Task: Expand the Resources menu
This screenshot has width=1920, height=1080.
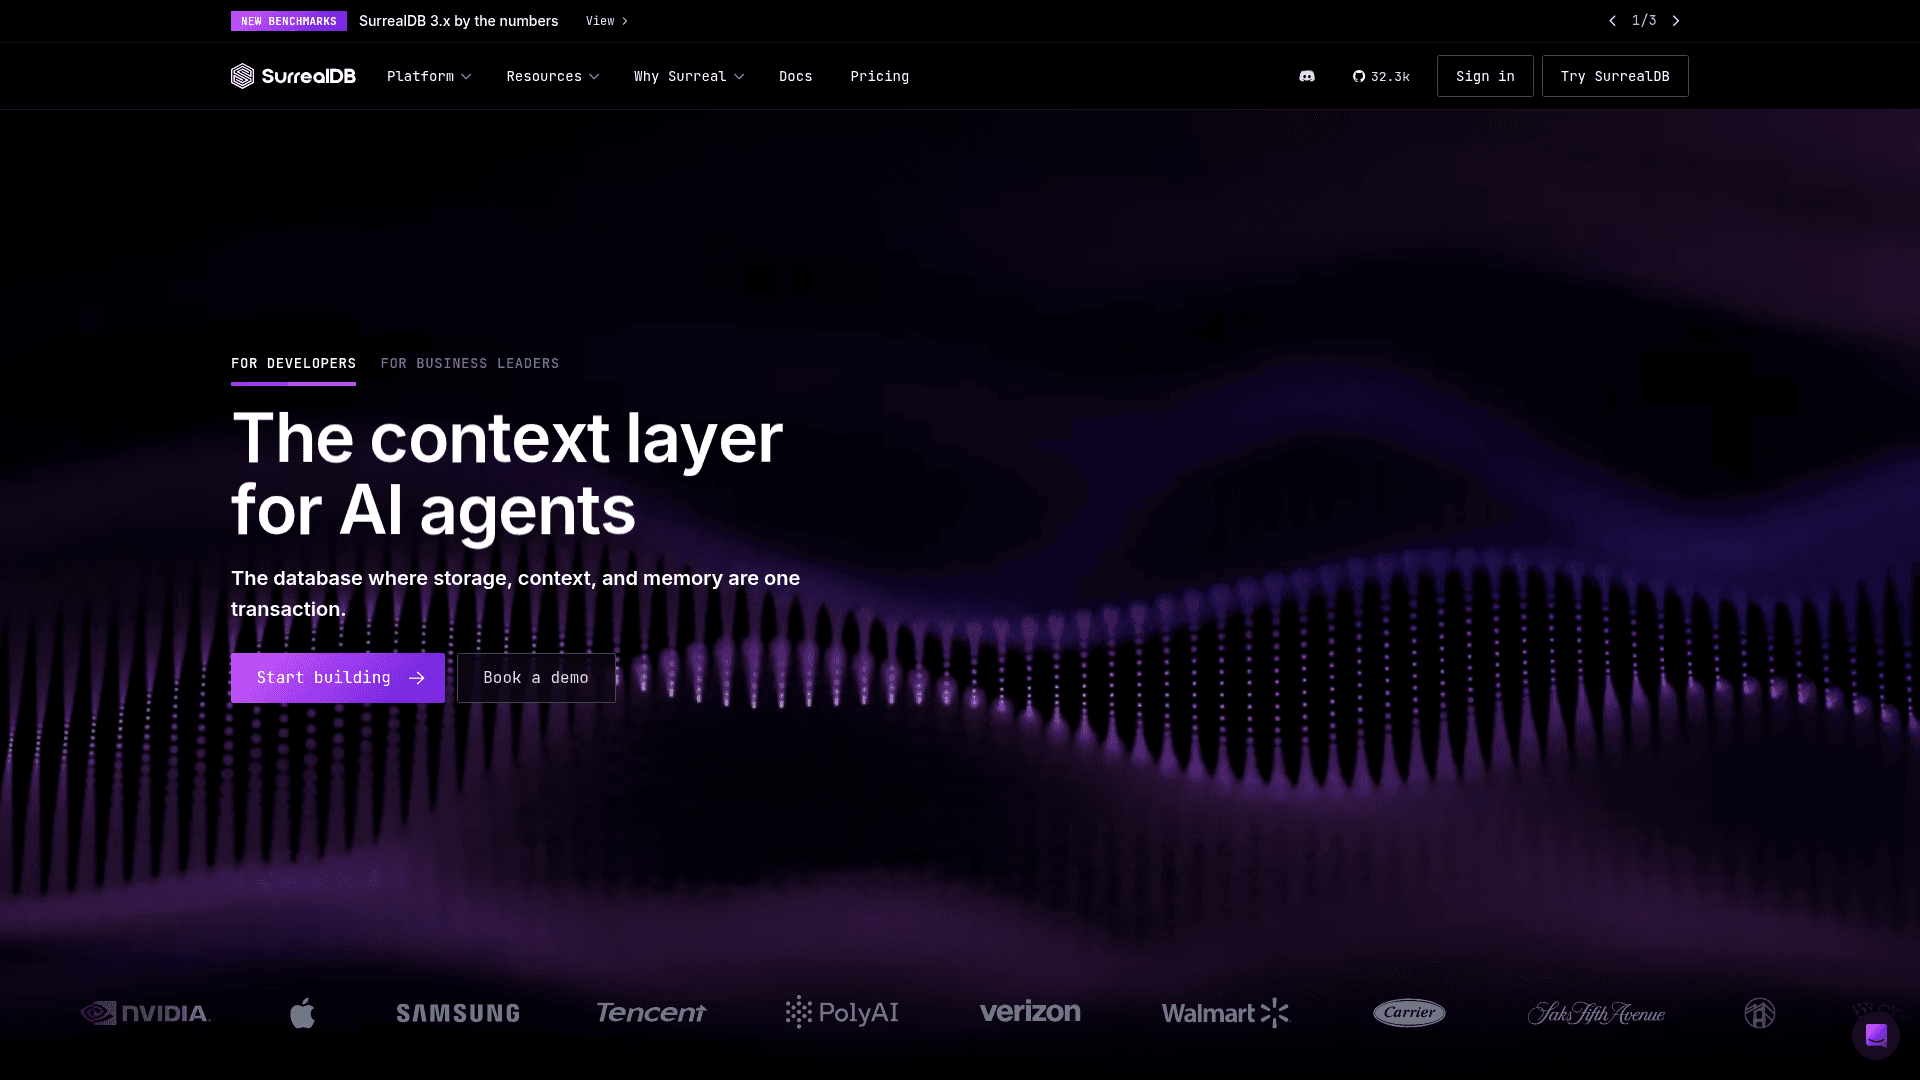Action: 553,76
